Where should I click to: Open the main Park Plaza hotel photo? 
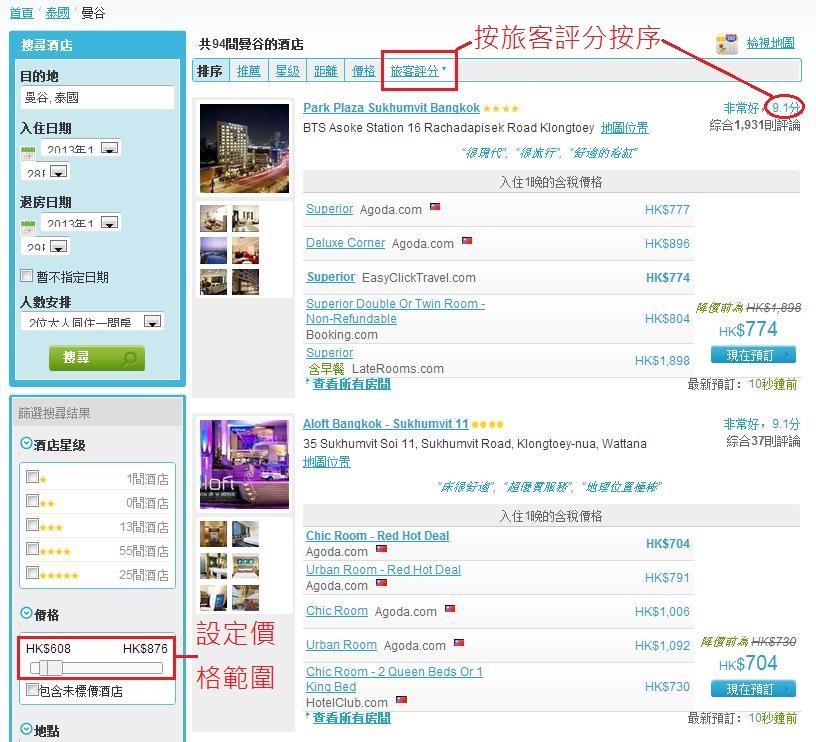pos(244,148)
